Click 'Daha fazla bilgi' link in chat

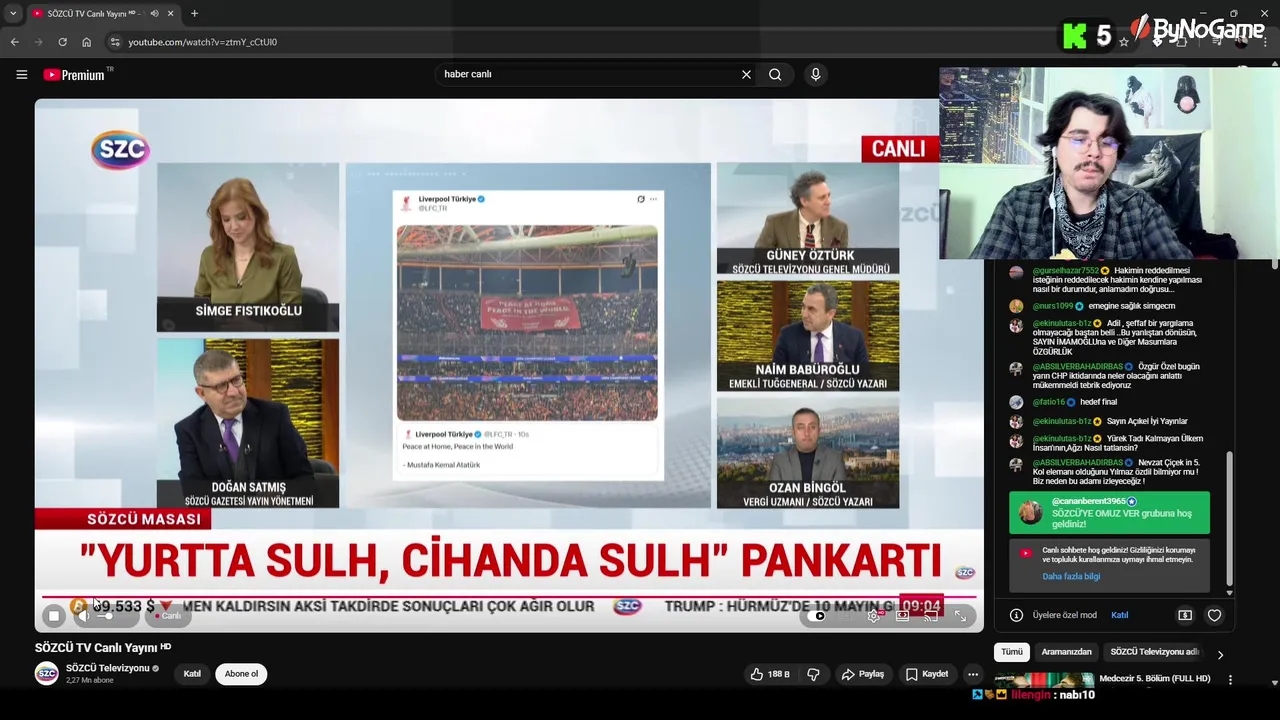1071,576
